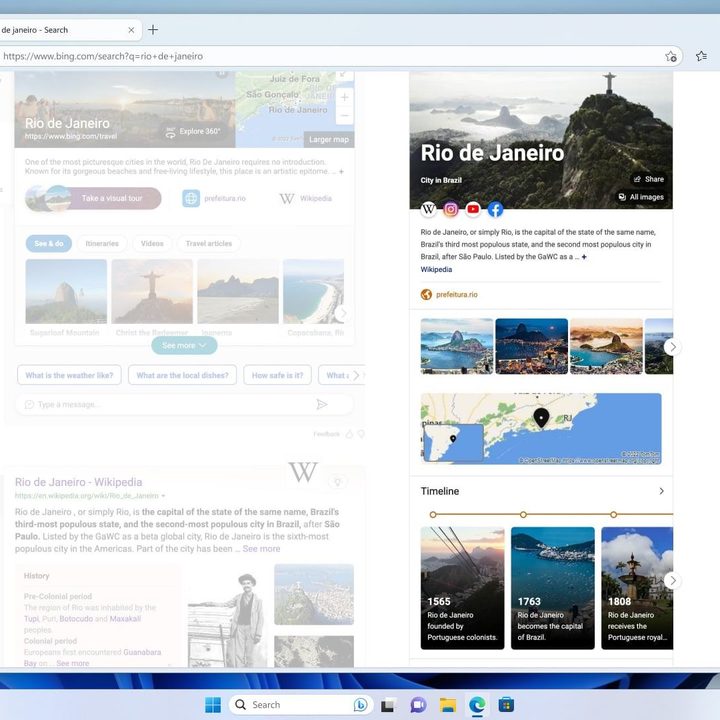The height and width of the screenshot is (720, 720).
Task: Add this page to favorites star
Action: coord(671,56)
